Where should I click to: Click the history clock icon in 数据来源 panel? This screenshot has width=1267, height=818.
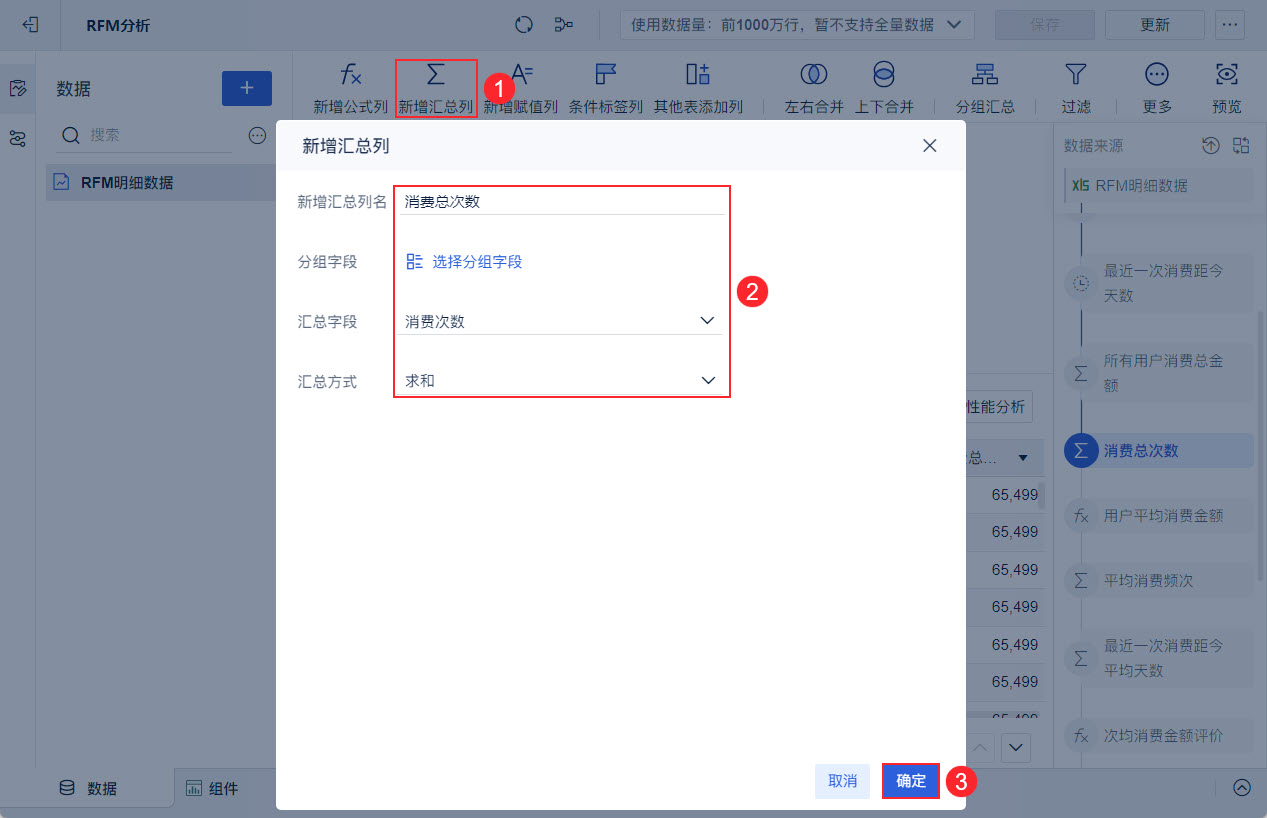click(x=1210, y=146)
